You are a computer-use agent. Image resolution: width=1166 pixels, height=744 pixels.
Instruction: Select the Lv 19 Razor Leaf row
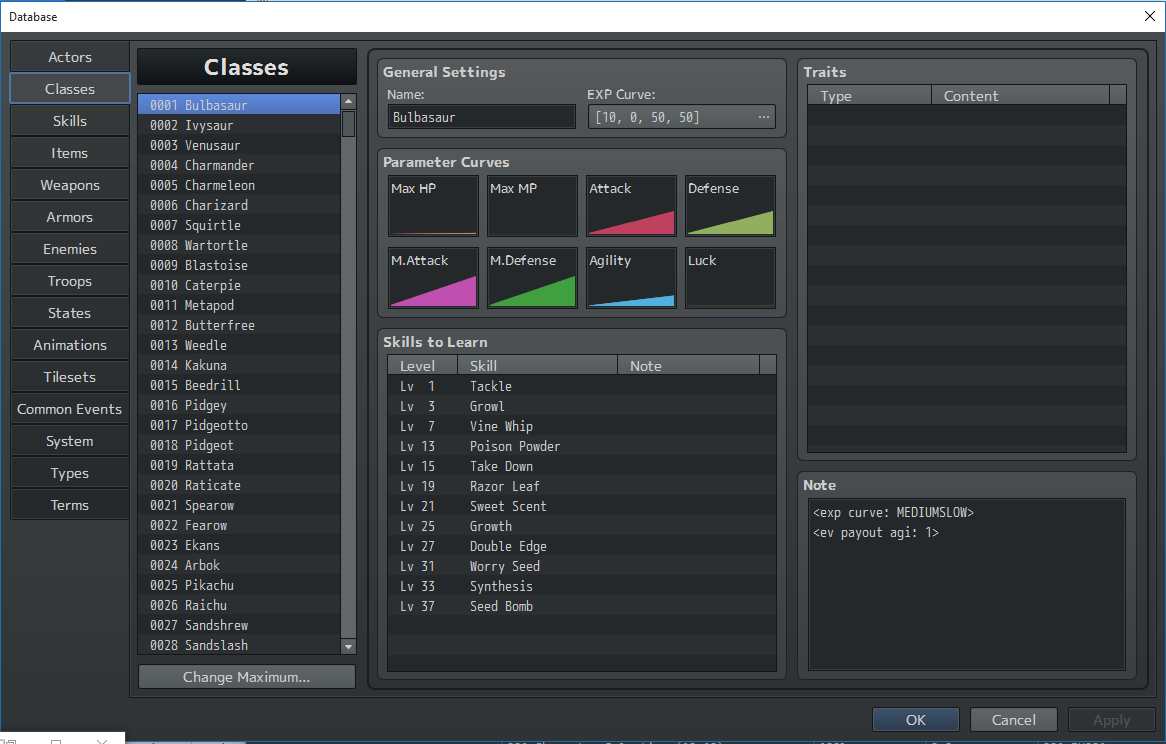pyautogui.click(x=582, y=486)
